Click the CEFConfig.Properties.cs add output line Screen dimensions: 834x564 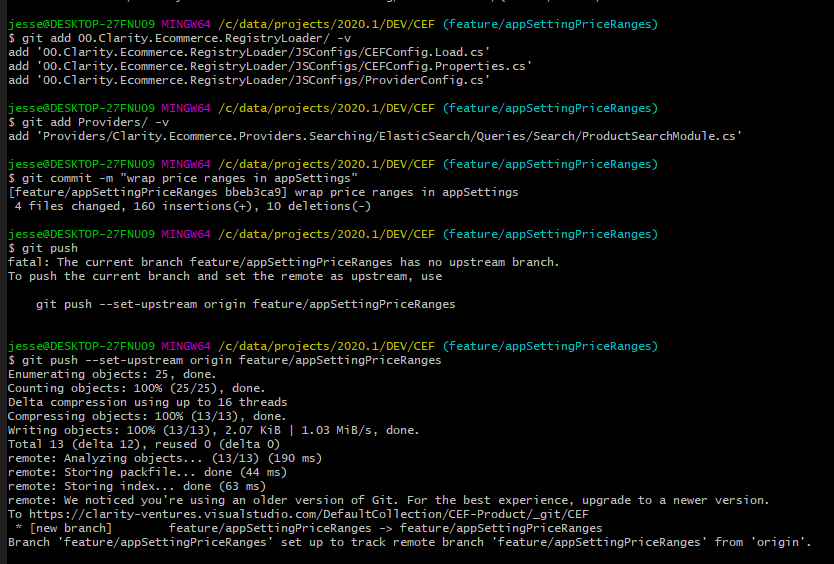[x=270, y=66]
